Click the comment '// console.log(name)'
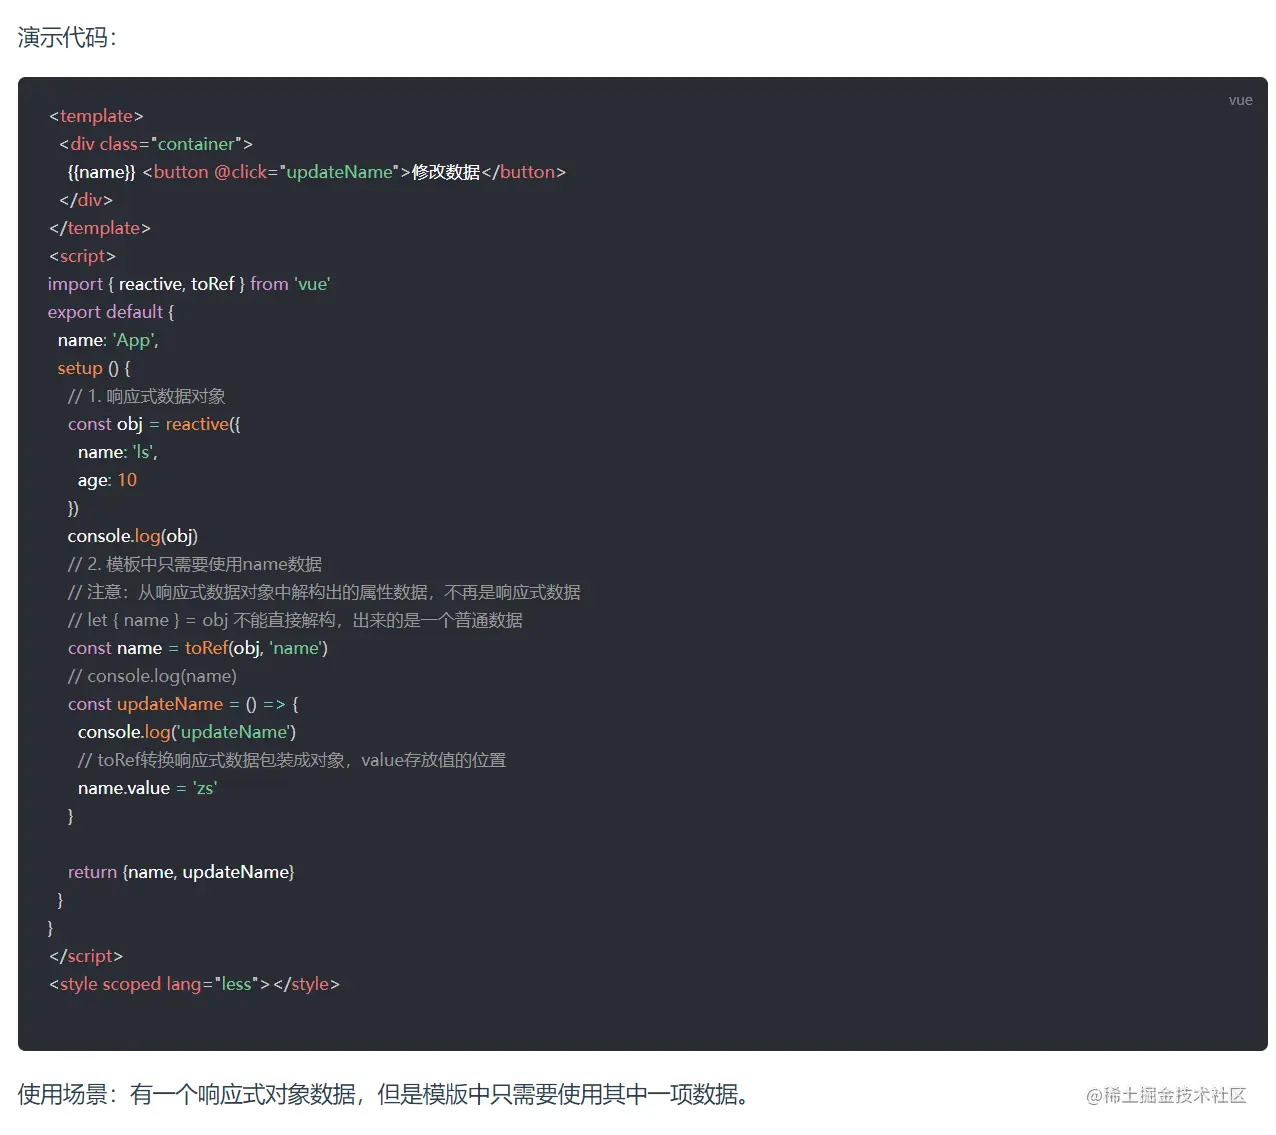Screen dimensions: 1276x1135 (152, 676)
